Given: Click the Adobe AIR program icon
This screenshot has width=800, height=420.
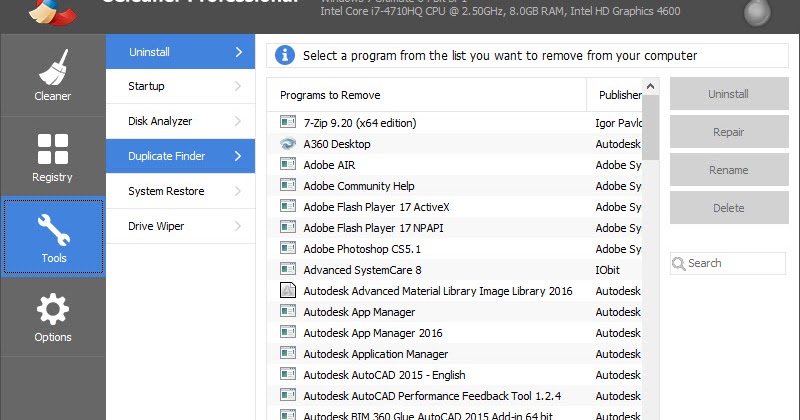Looking at the screenshot, I should (288, 164).
